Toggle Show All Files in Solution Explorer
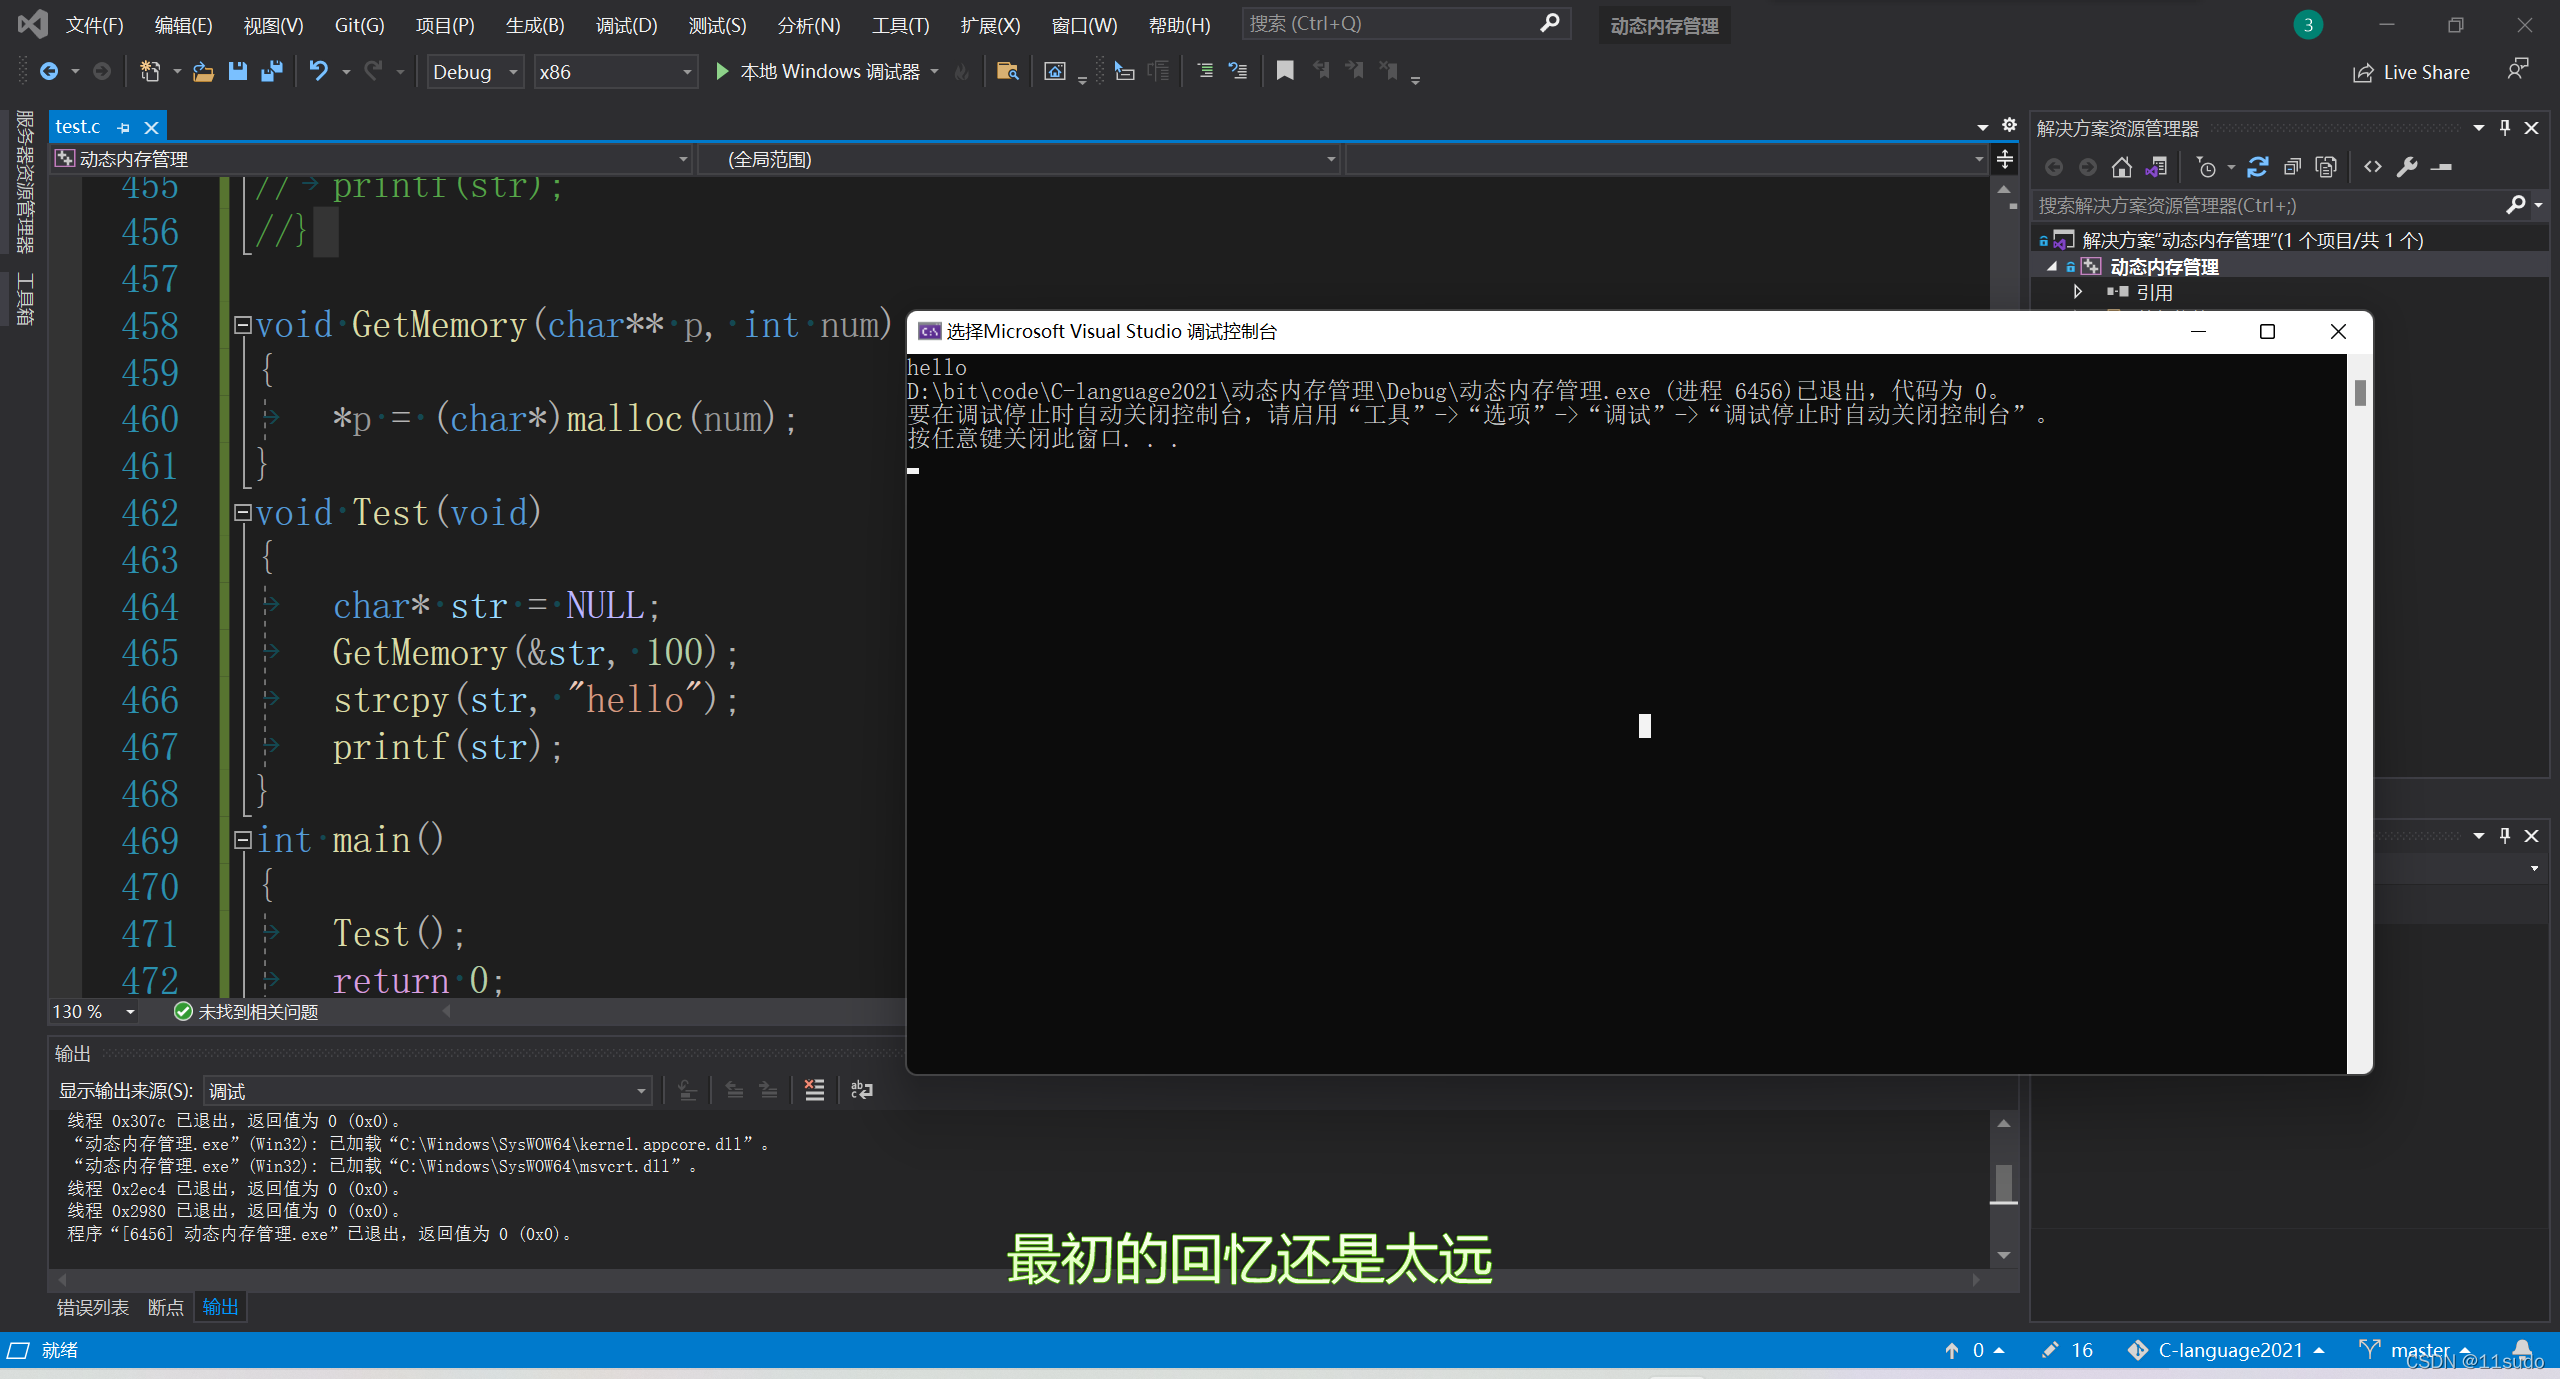2560x1379 pixels. (2326, 167)
